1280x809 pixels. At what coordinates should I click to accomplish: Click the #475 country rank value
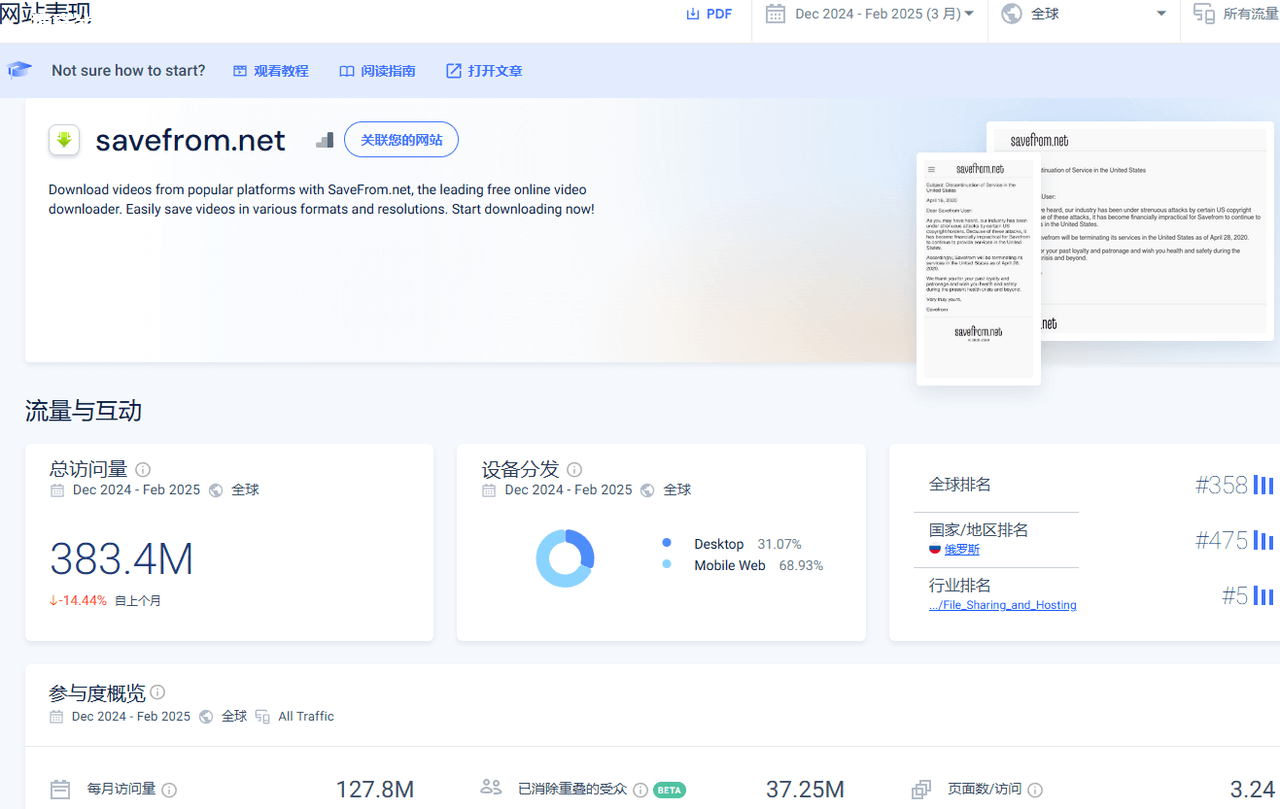pos(1221,541)
